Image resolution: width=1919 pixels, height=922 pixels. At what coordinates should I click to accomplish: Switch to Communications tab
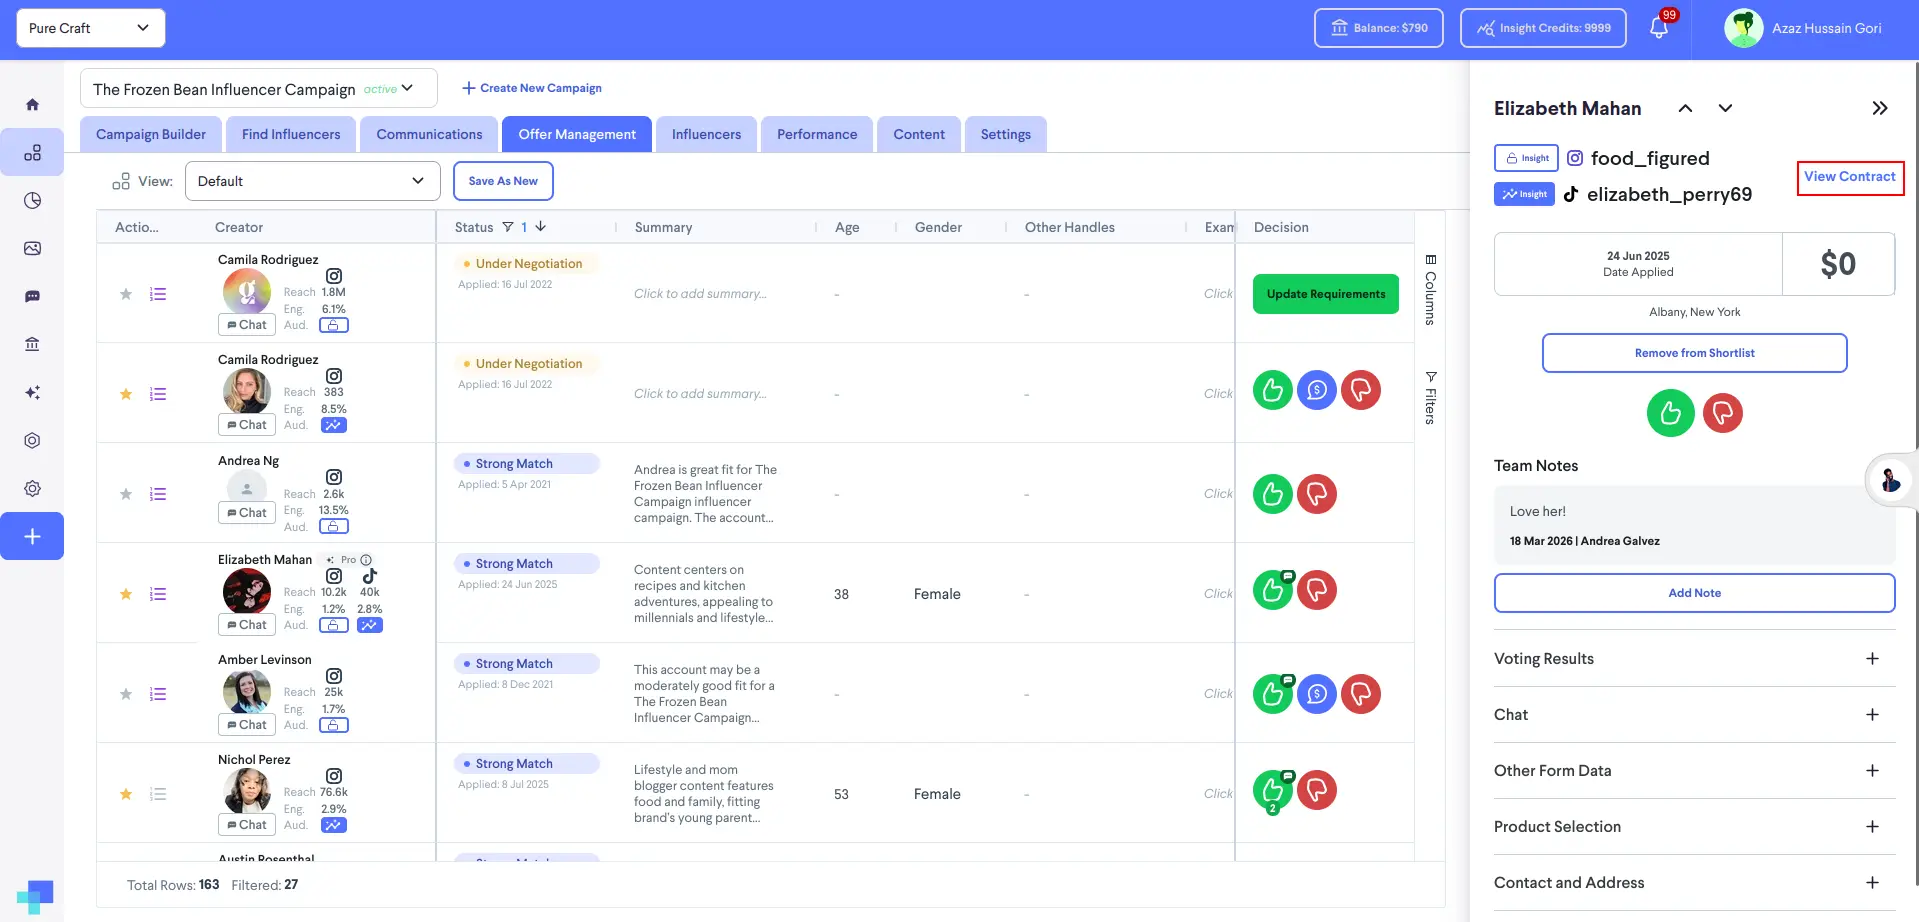click(429, 134)
